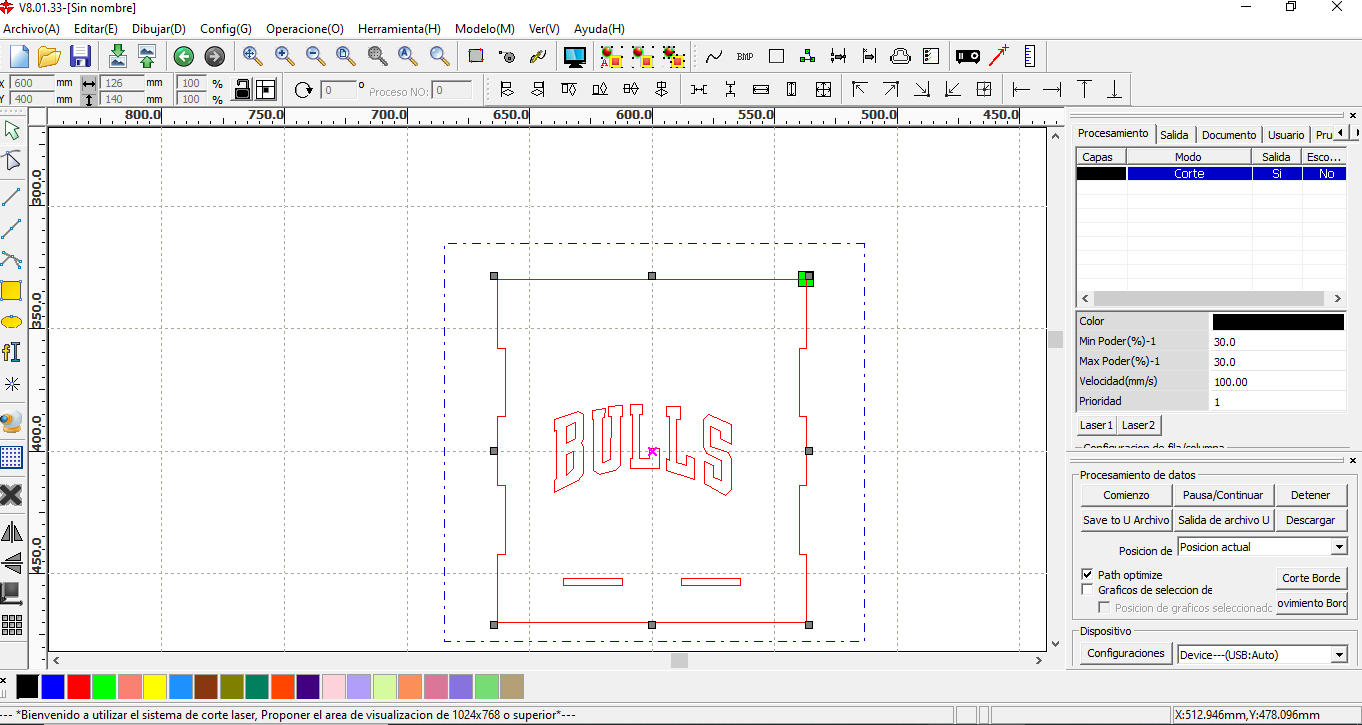
Task: Click the Descargar button
Action: point(1311,520)
